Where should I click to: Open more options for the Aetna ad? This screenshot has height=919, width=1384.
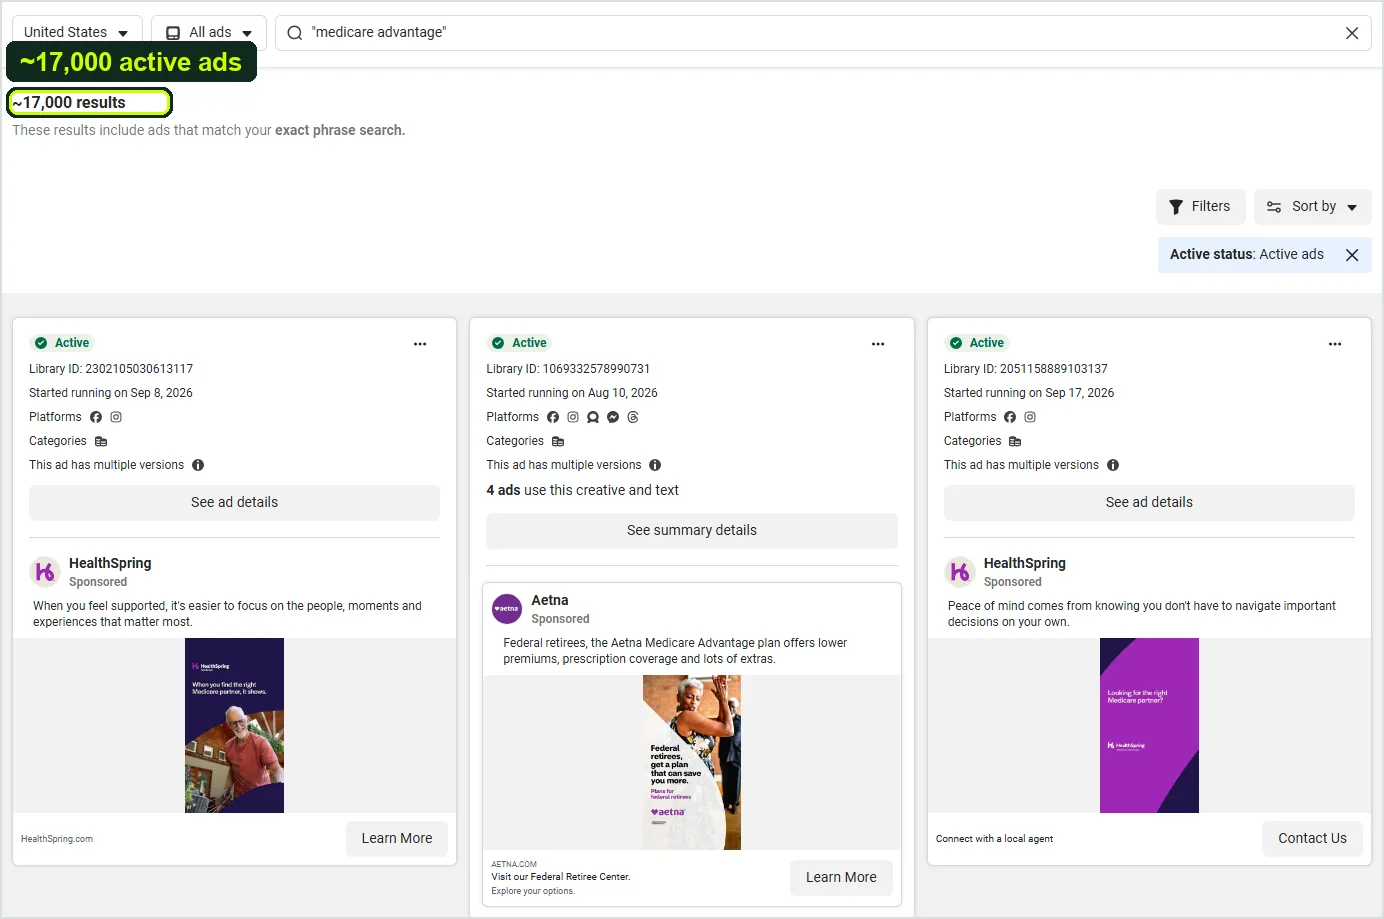(878, 344)
